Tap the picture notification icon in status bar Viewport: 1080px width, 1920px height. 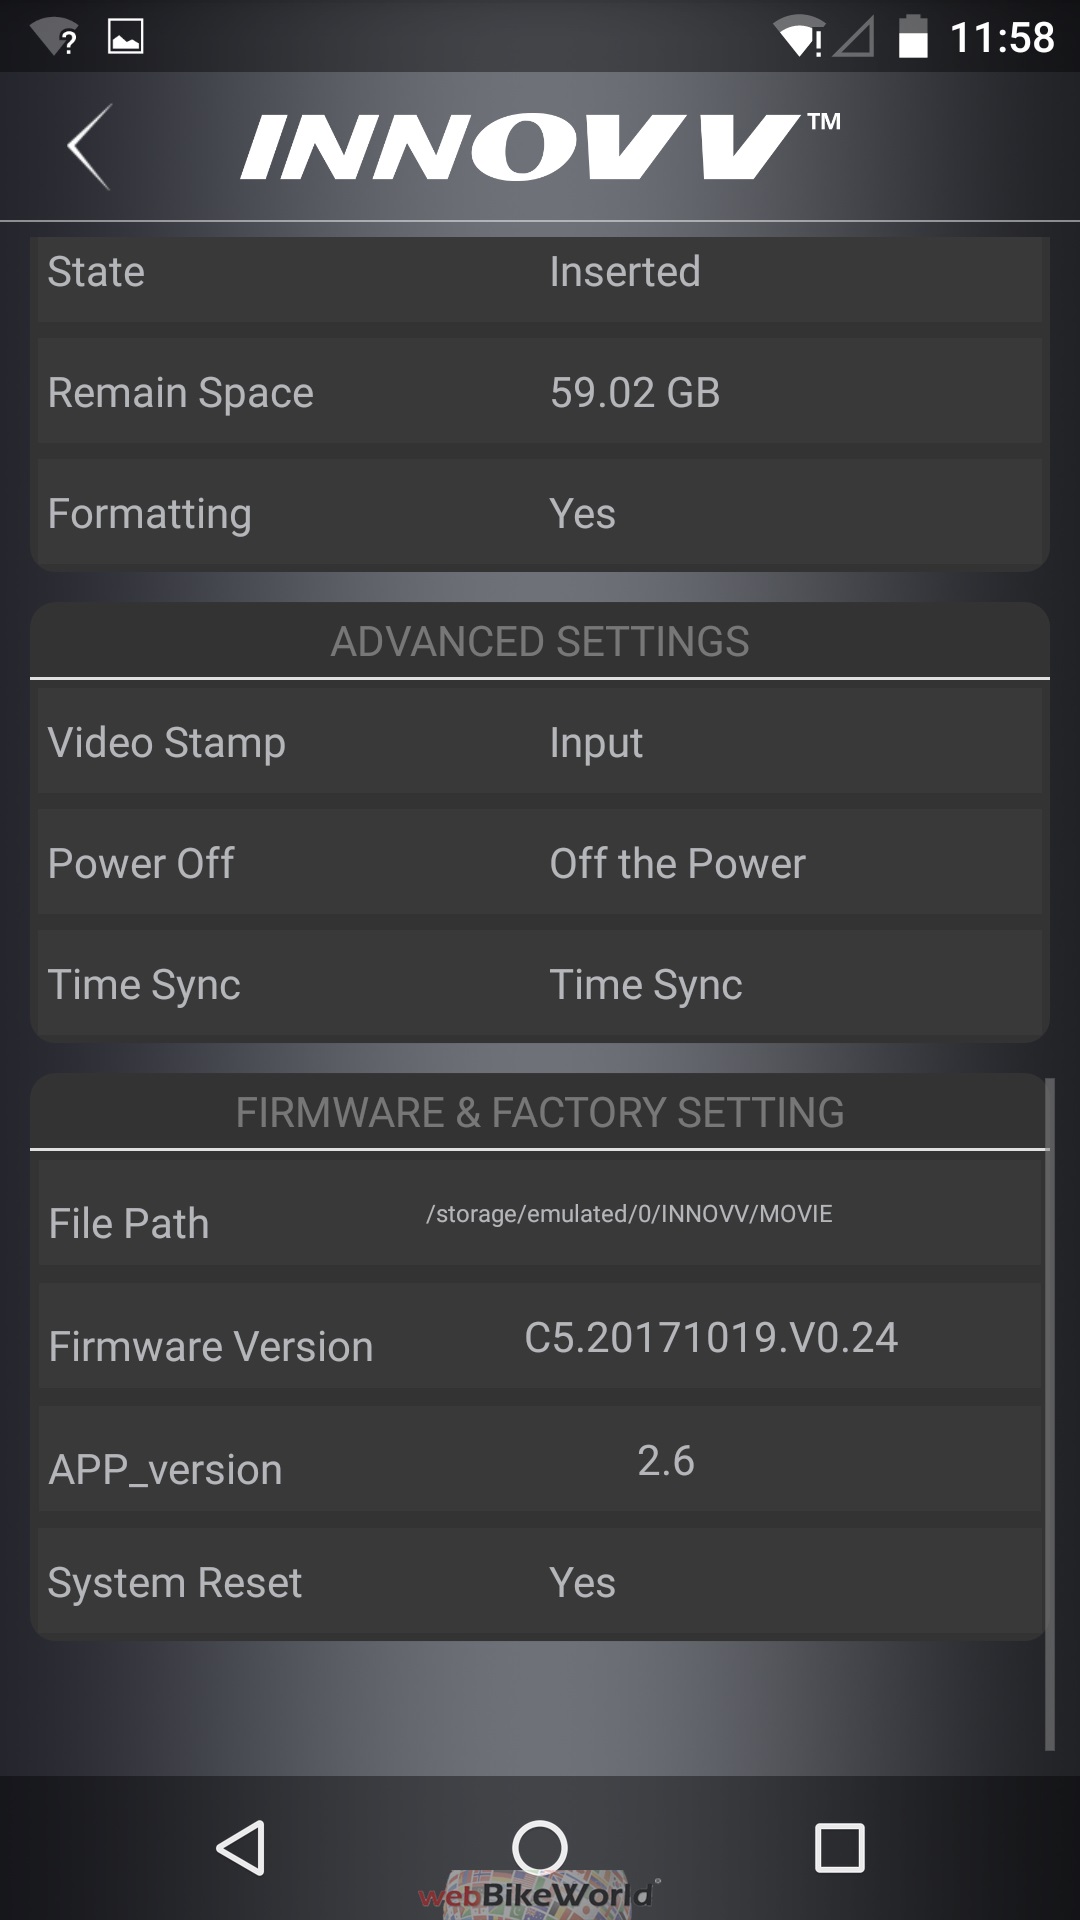point(125,37)
